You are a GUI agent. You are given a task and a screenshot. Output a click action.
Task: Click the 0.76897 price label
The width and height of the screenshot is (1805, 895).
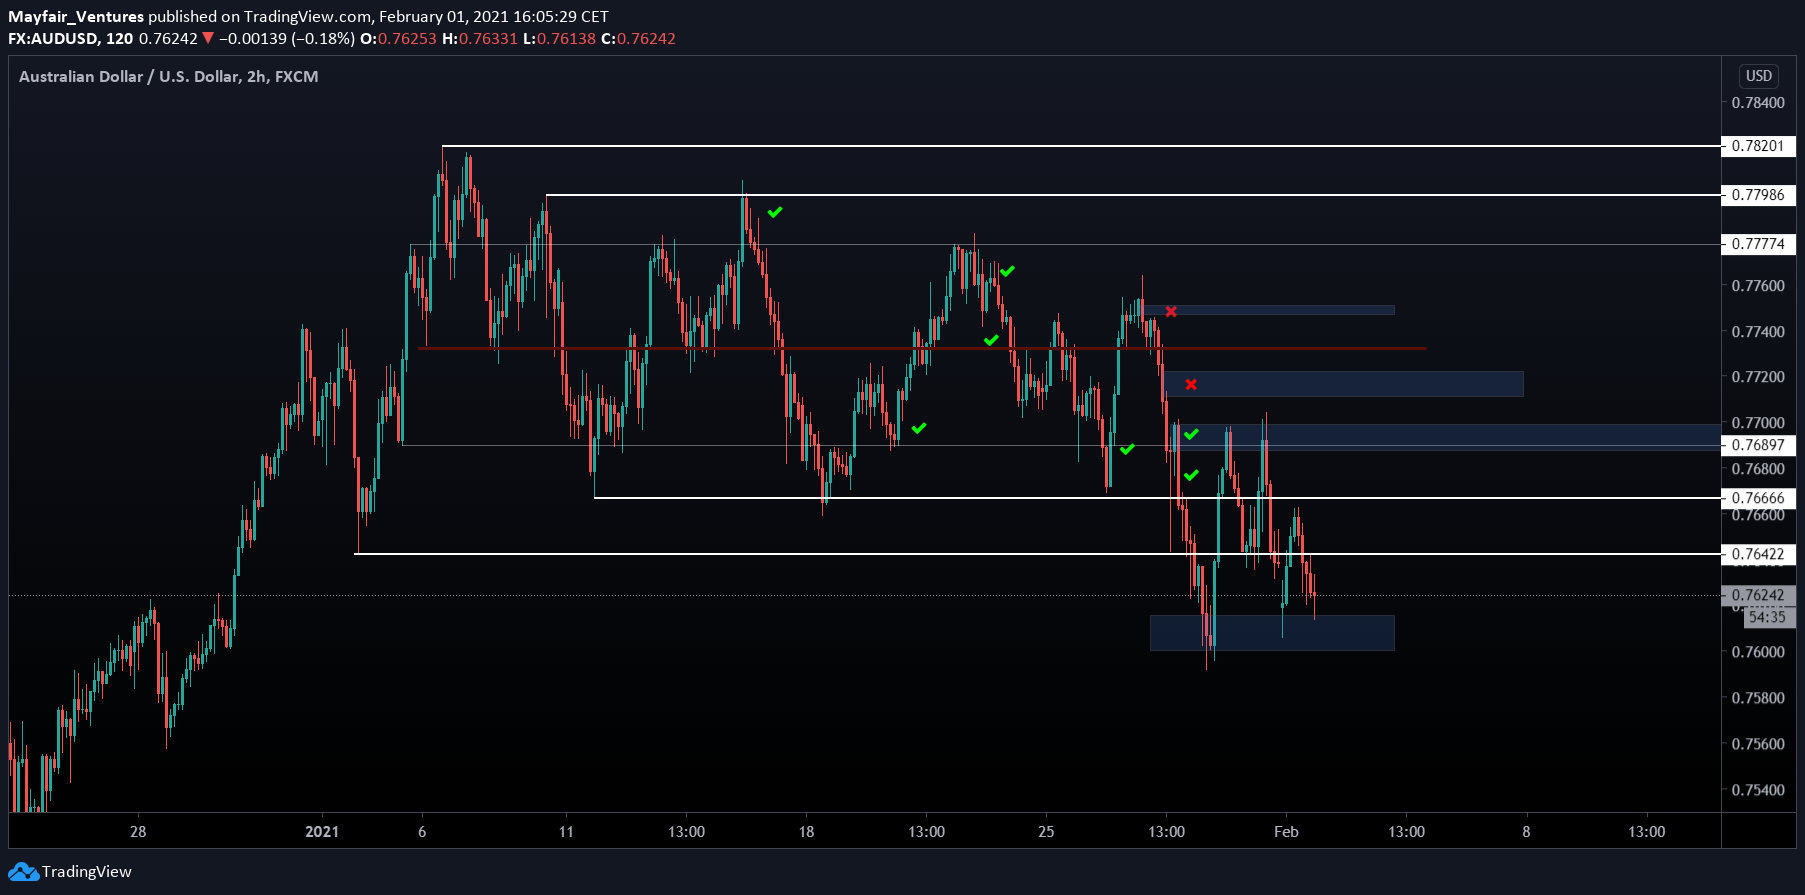click(x=1758, y=445)
